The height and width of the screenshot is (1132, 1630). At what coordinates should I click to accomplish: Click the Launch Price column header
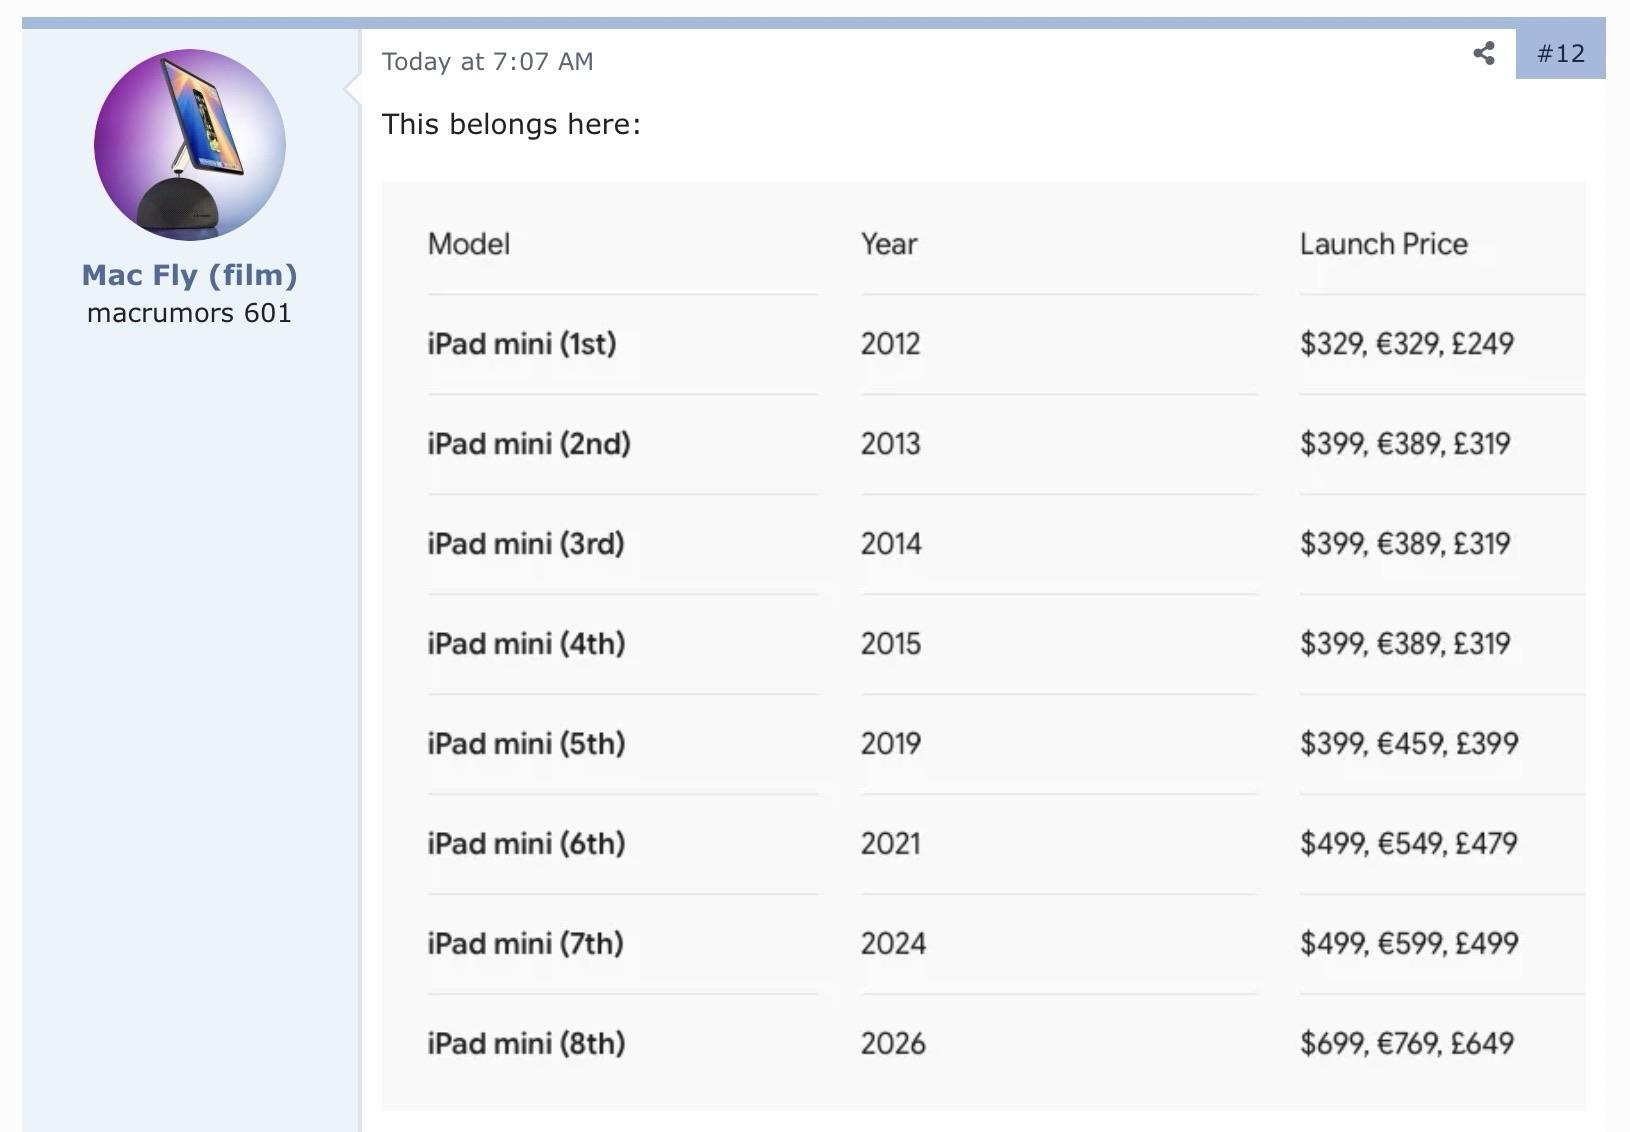pyautogui.click(x=1384, y=244)
